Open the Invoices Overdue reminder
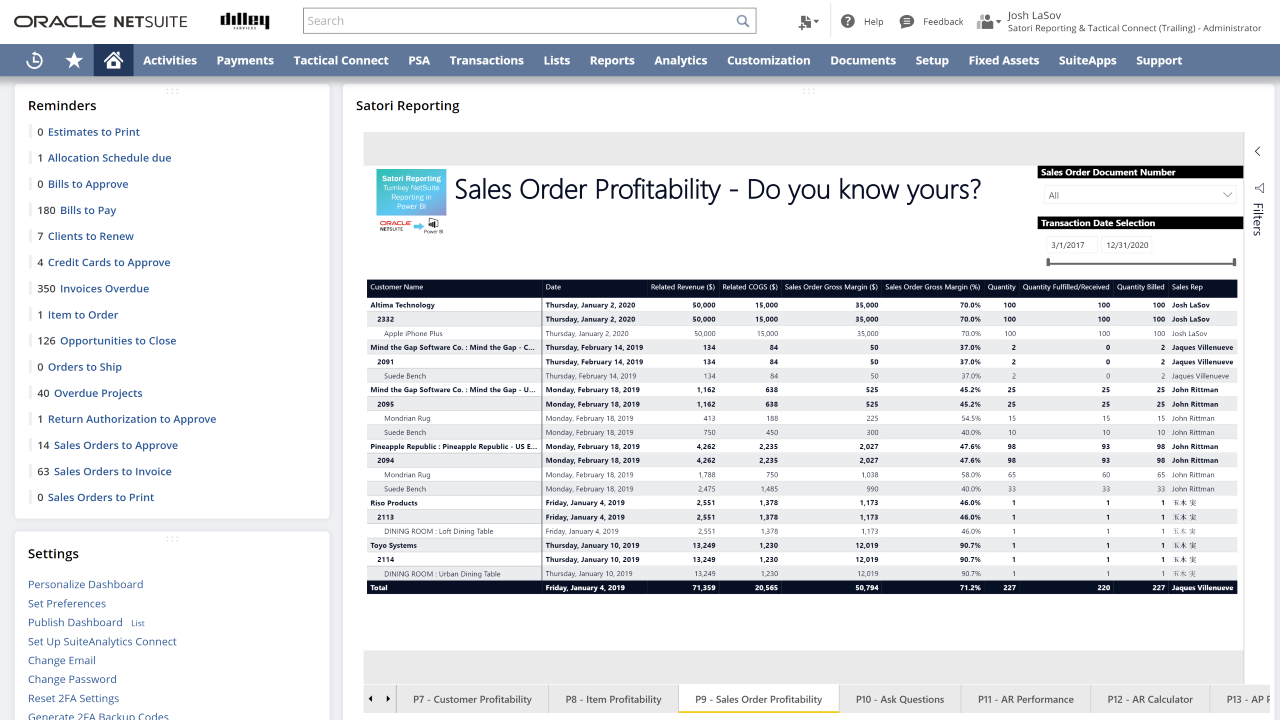The image size is (1280, 720). click(x=104, y=288)
